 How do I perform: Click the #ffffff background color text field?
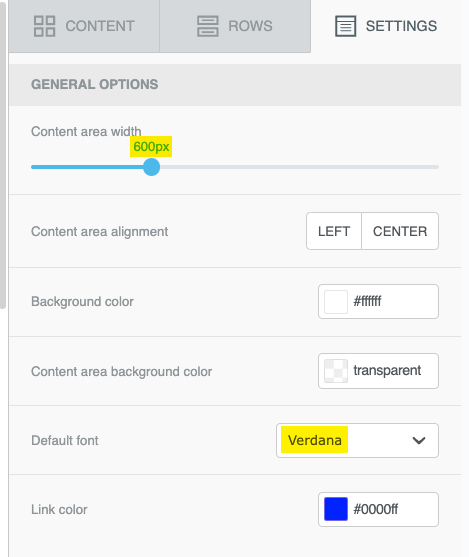coord(378,302)
